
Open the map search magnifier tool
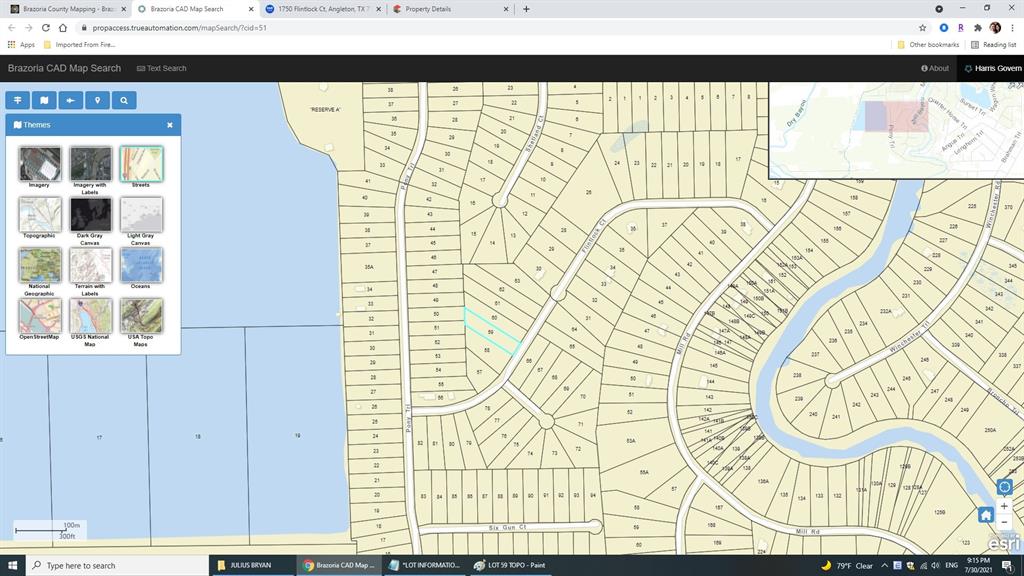(123, 100)
